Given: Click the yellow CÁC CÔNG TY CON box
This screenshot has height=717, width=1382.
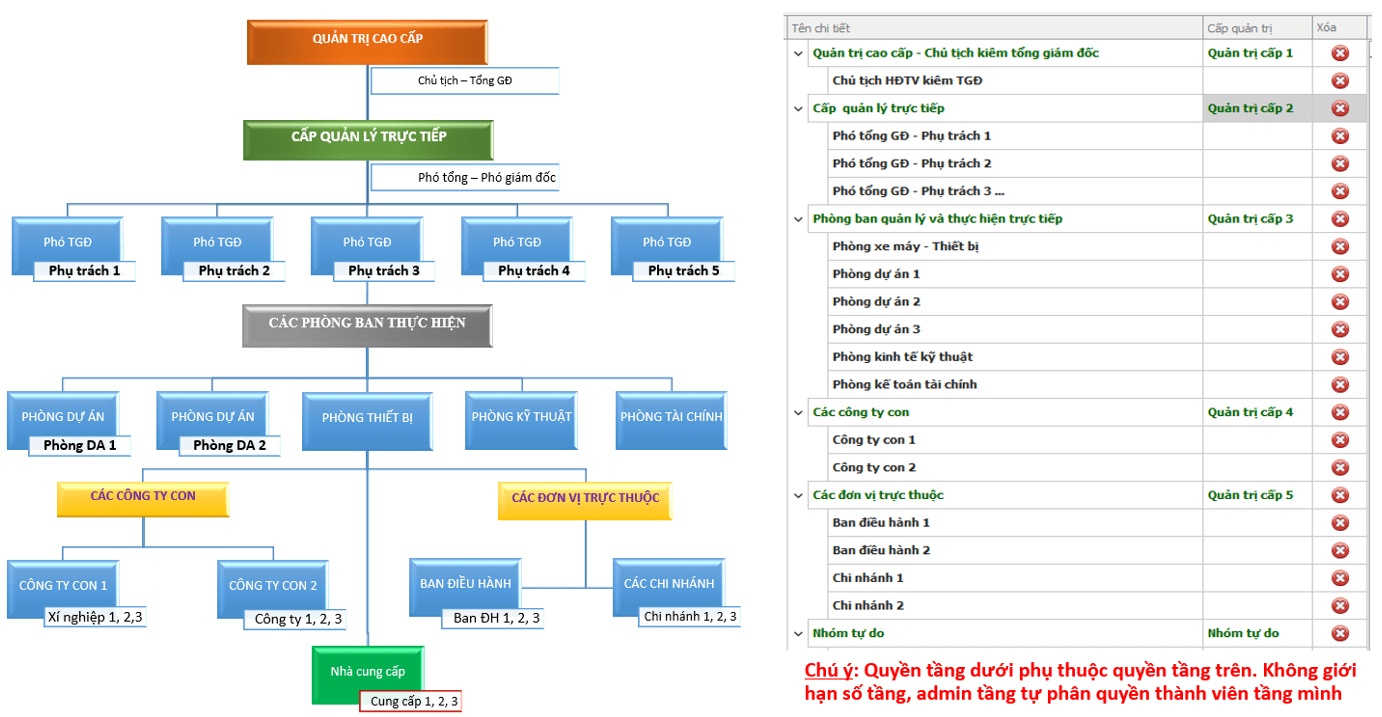Looking at the screenshot, I should pos(143,498).
